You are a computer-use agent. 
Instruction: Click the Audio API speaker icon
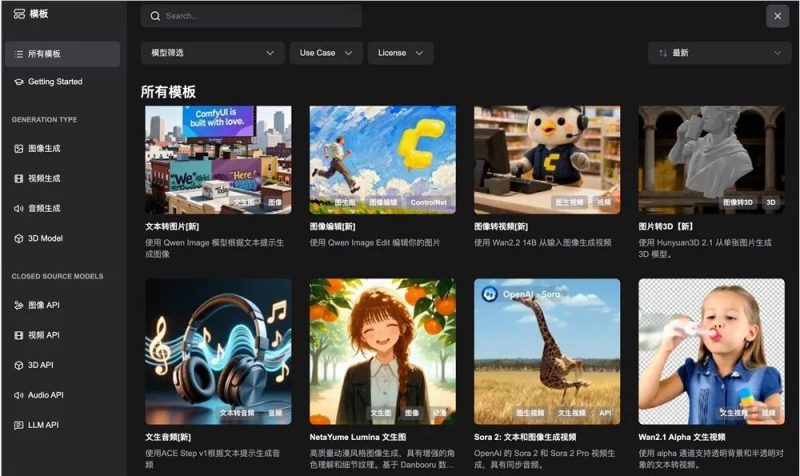point(19,395)
